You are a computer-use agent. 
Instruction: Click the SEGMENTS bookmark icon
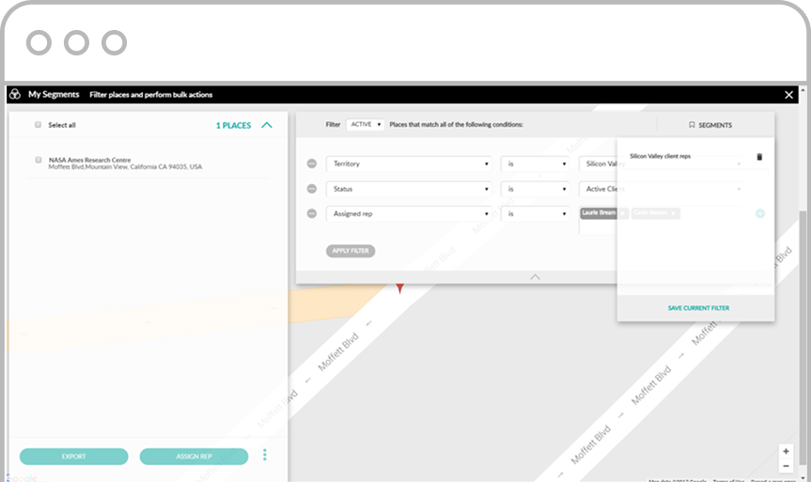[x=692, y=125]
